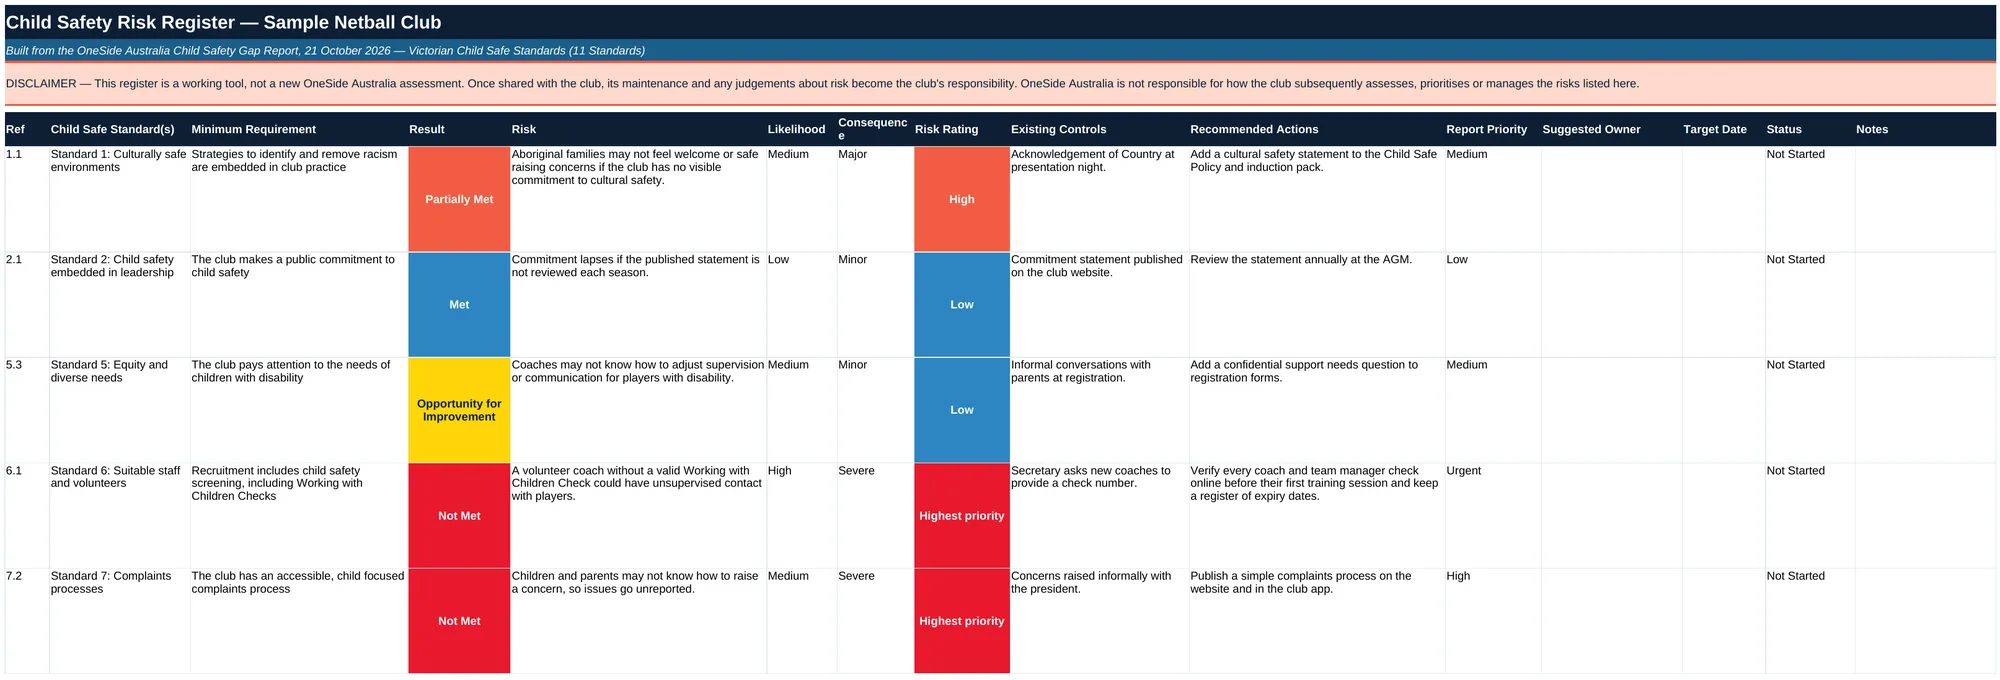Click the blue 'Met' result cell

click(x=459, y=304)
